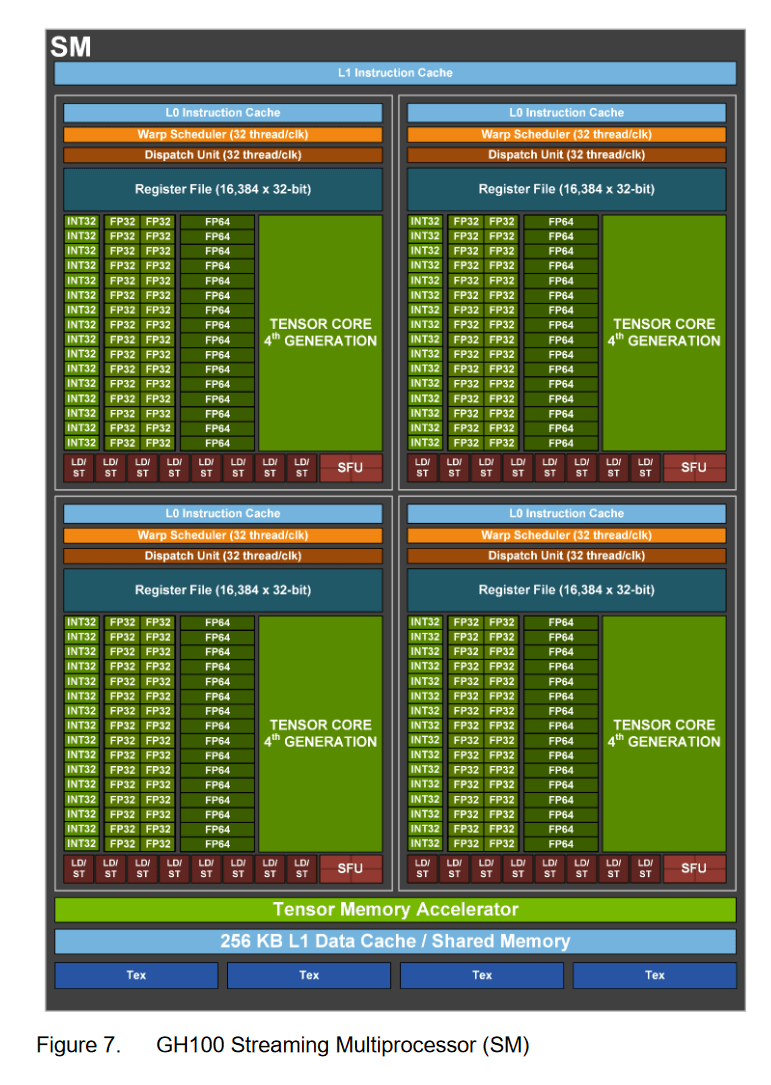The image size is (771, 1085).
Task: Click the SM title label
Action: (x=71, y=47)
